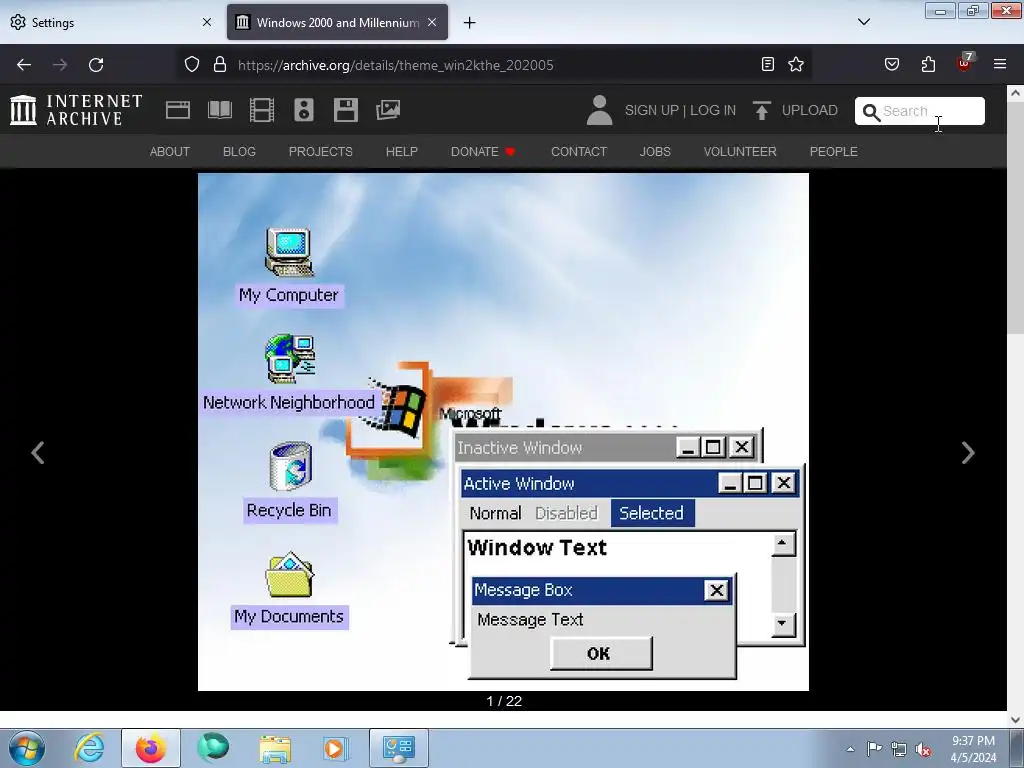Image resolution: width=1024 pixels, height=768 pixels.
Task: Open a new tab with plus button
Action: pyautogui.click(x=470, y=23)
